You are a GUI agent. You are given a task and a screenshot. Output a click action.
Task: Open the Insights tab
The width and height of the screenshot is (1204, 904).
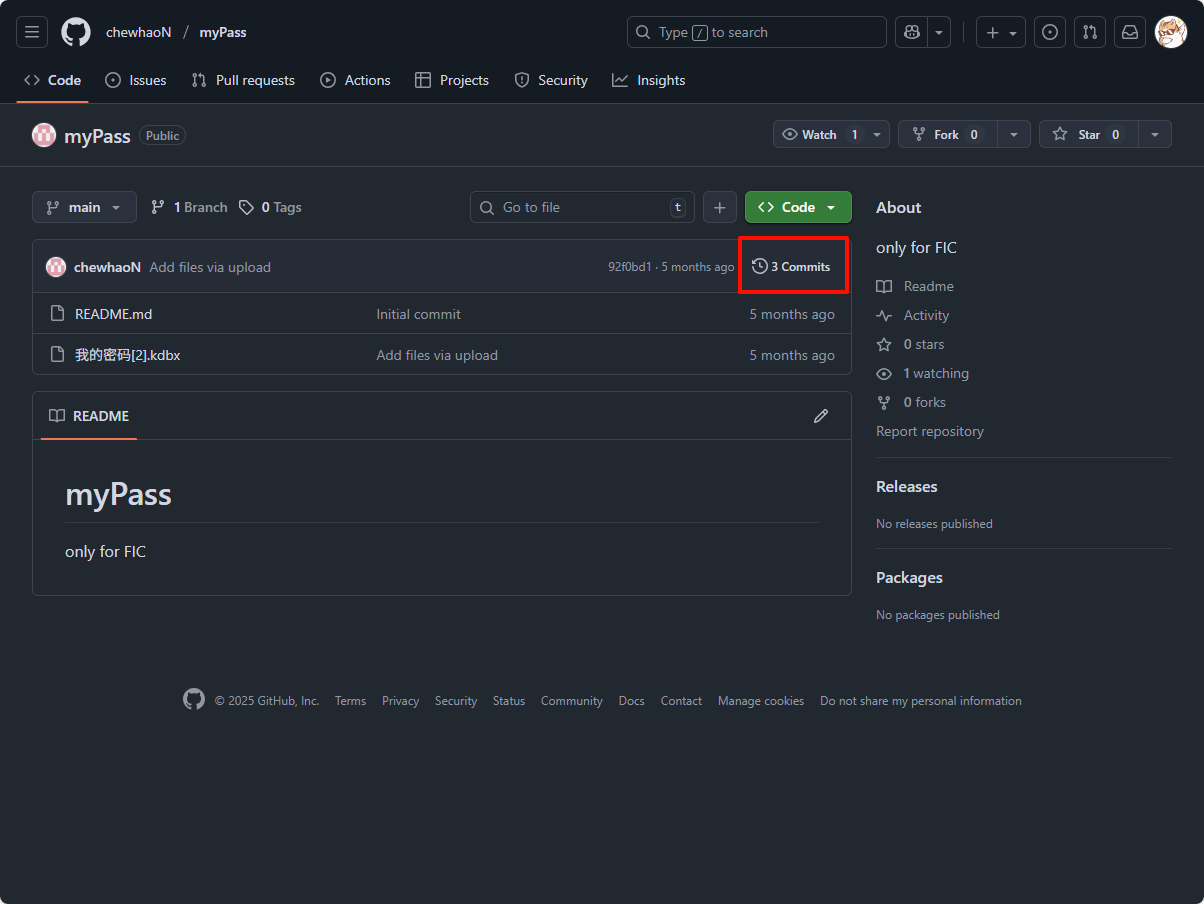tap(649, 80)
